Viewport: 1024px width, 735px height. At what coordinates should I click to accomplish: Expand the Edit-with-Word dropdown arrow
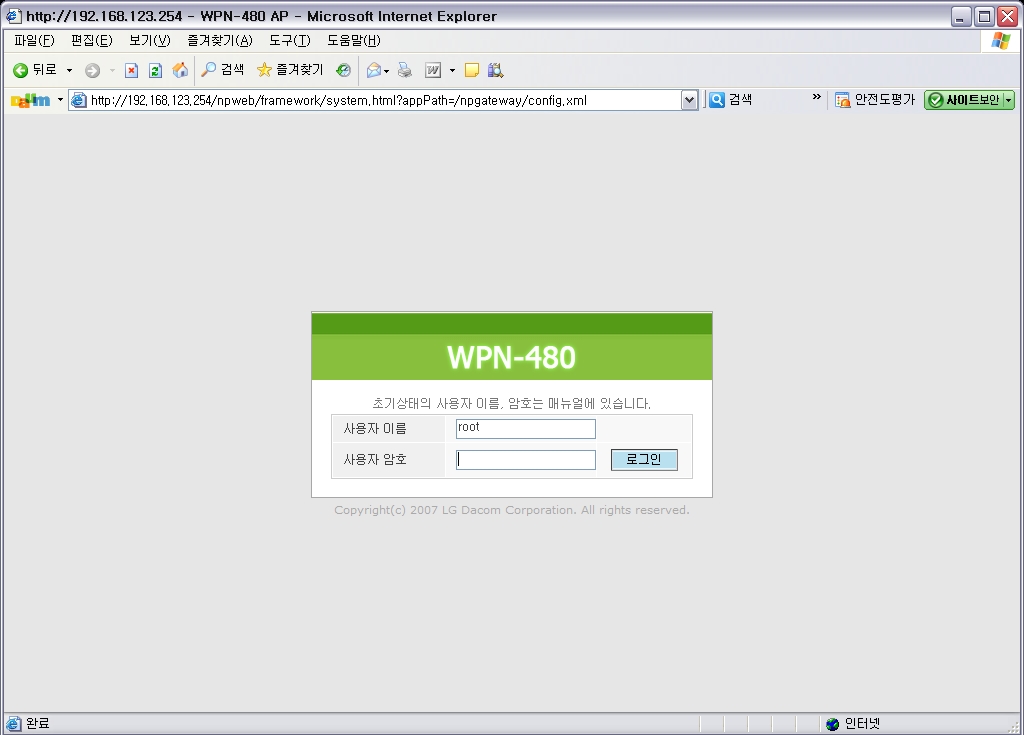pos(452,71)
